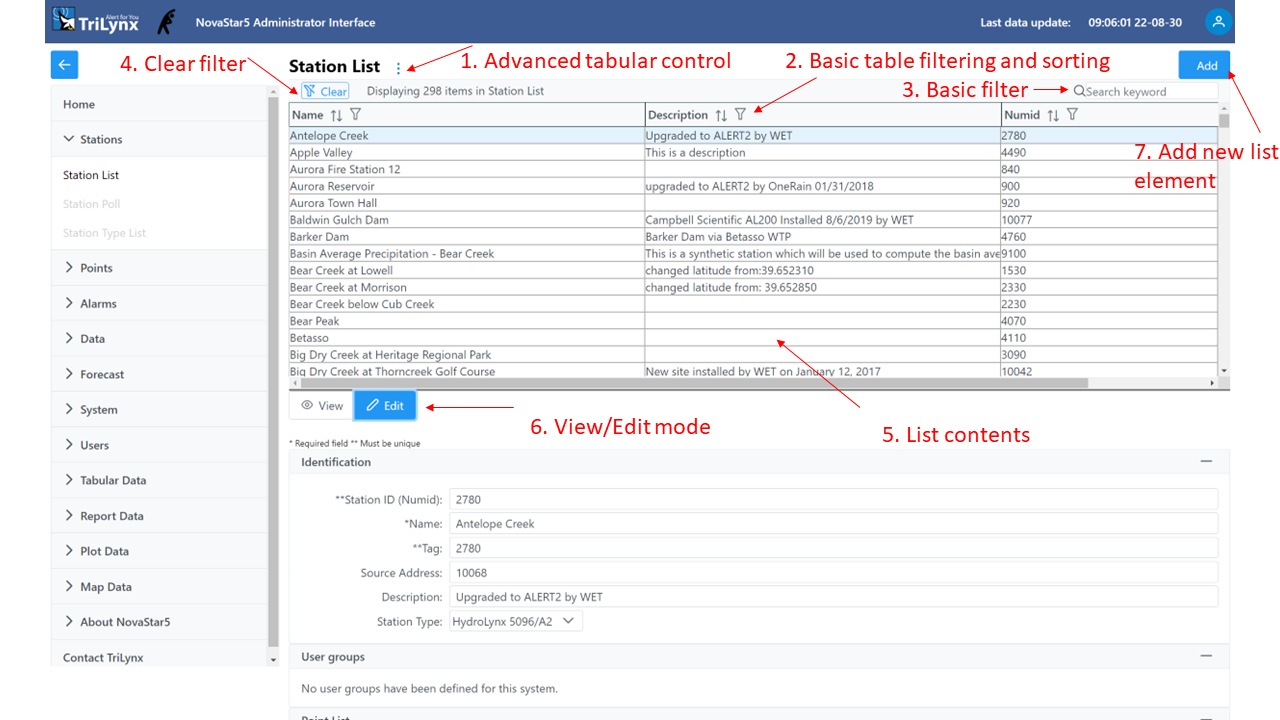Click the user profile avatar icon
Image resolution: width=1280 pixels, height=720 pixels.
pos(1217,22)
